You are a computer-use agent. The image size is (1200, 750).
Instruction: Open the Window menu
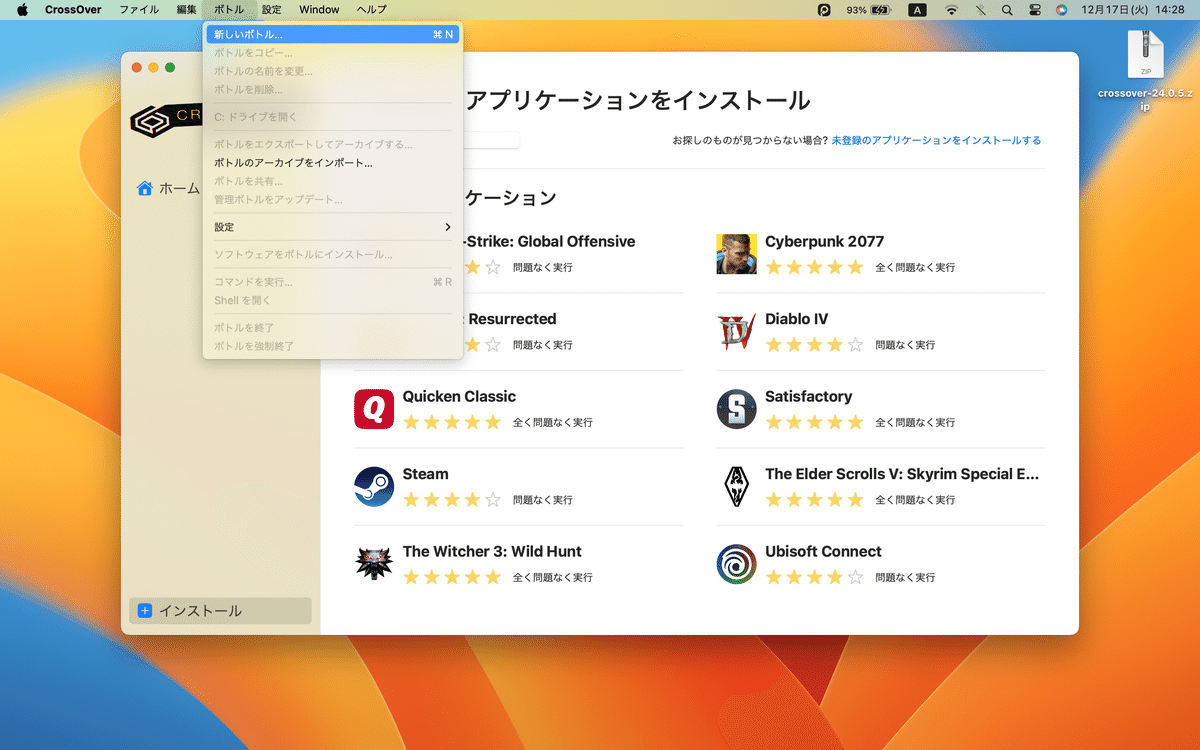[x=319, y=10]
